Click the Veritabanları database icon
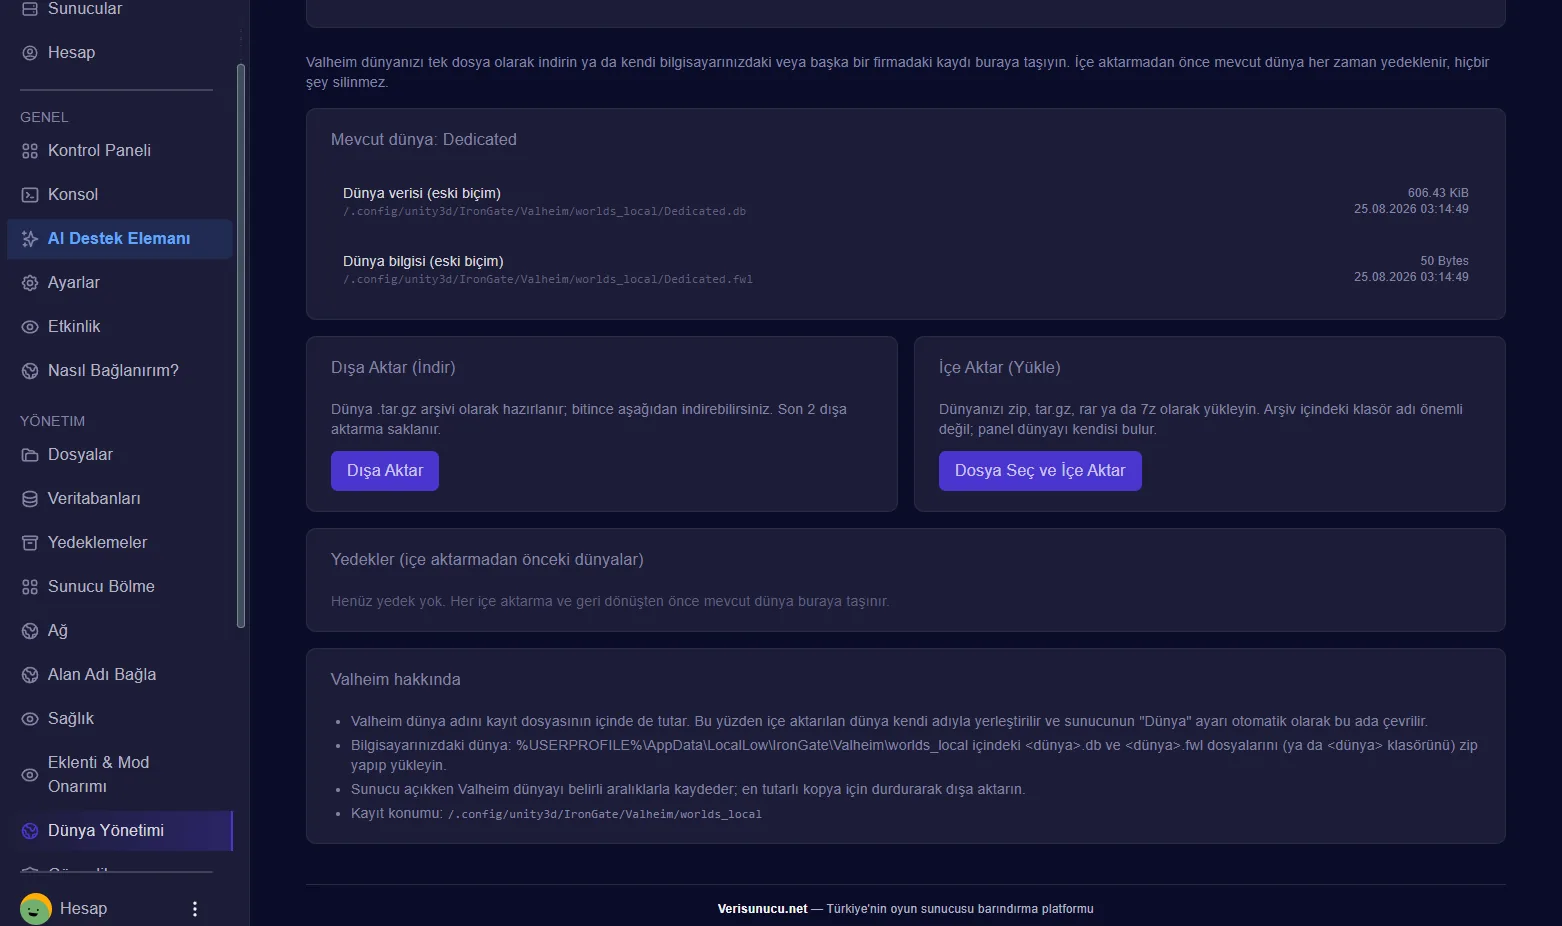 point(30,499)
